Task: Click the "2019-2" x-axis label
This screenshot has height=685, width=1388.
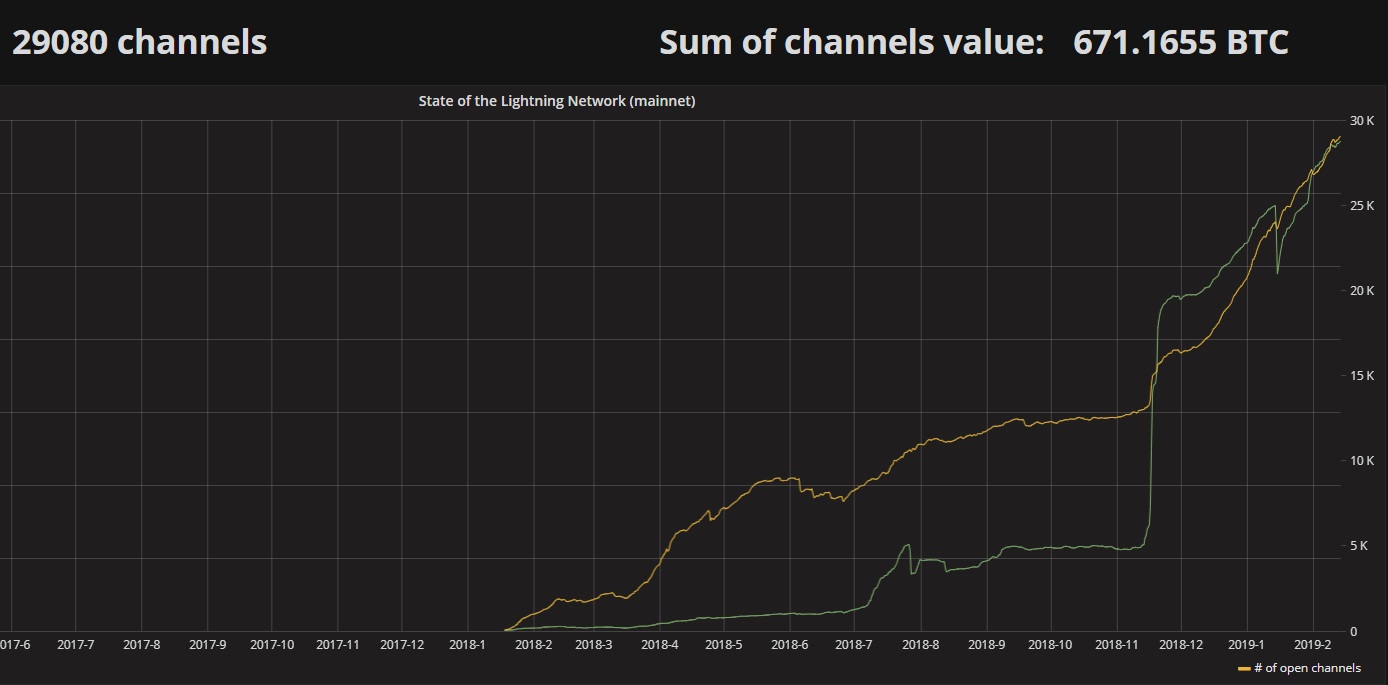Action: pyautogui.click(x=1314, y=645)
